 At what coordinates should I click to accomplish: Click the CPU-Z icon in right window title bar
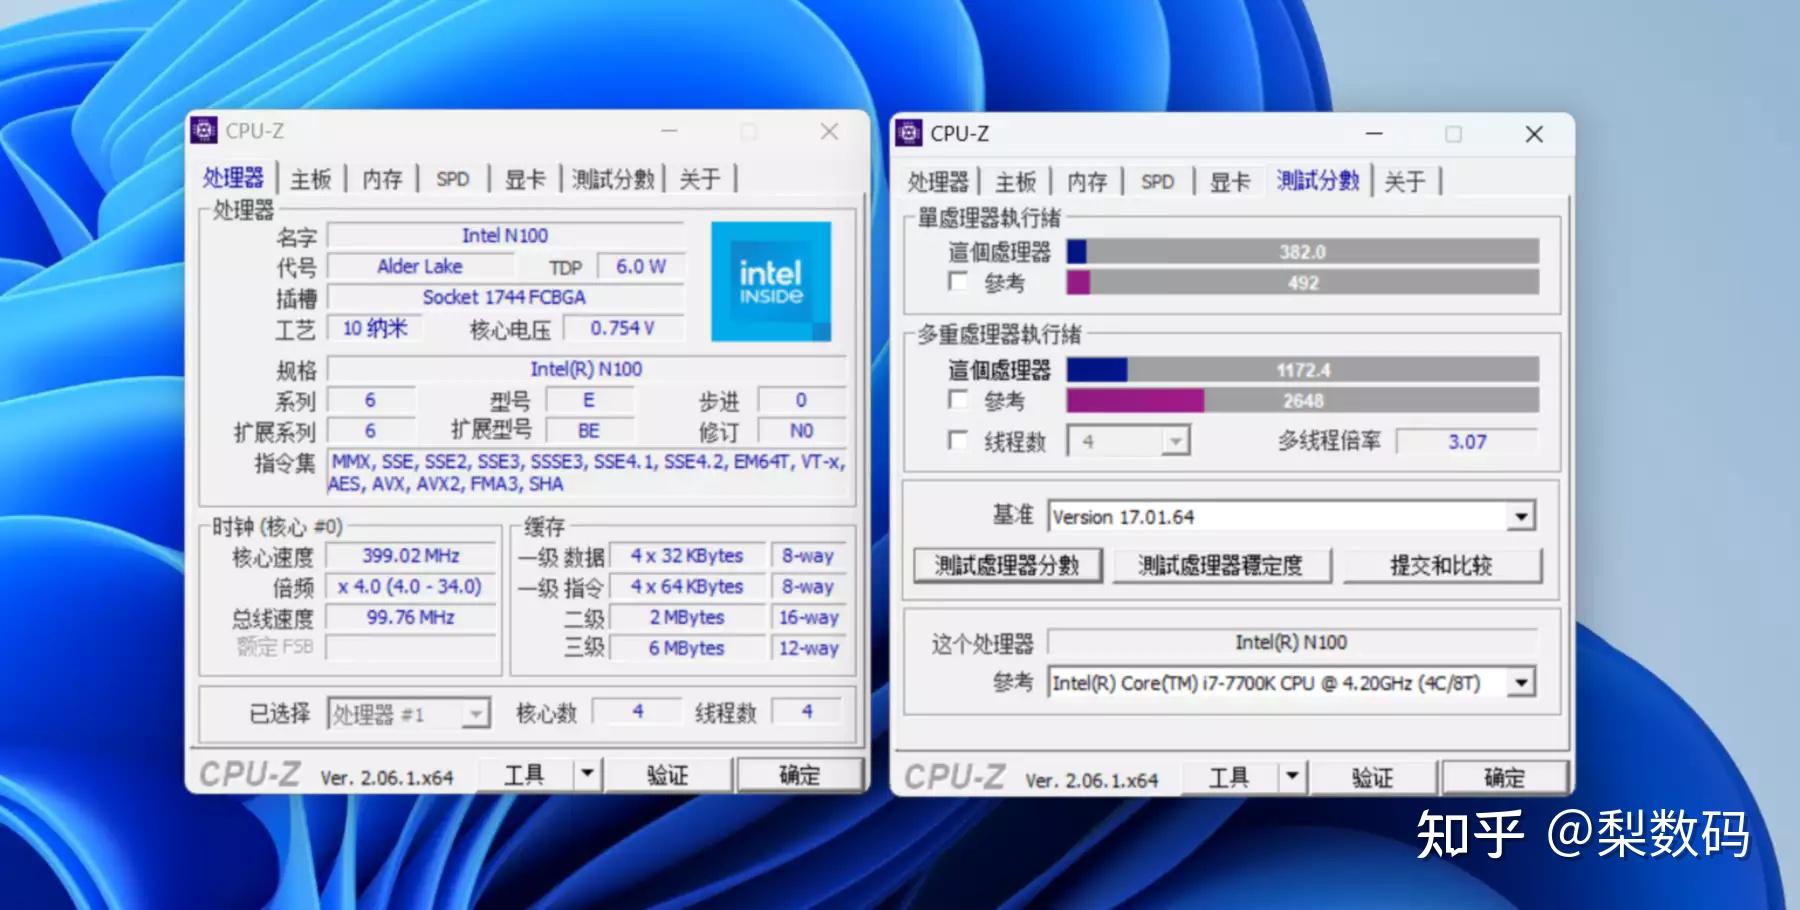[911, 133]
